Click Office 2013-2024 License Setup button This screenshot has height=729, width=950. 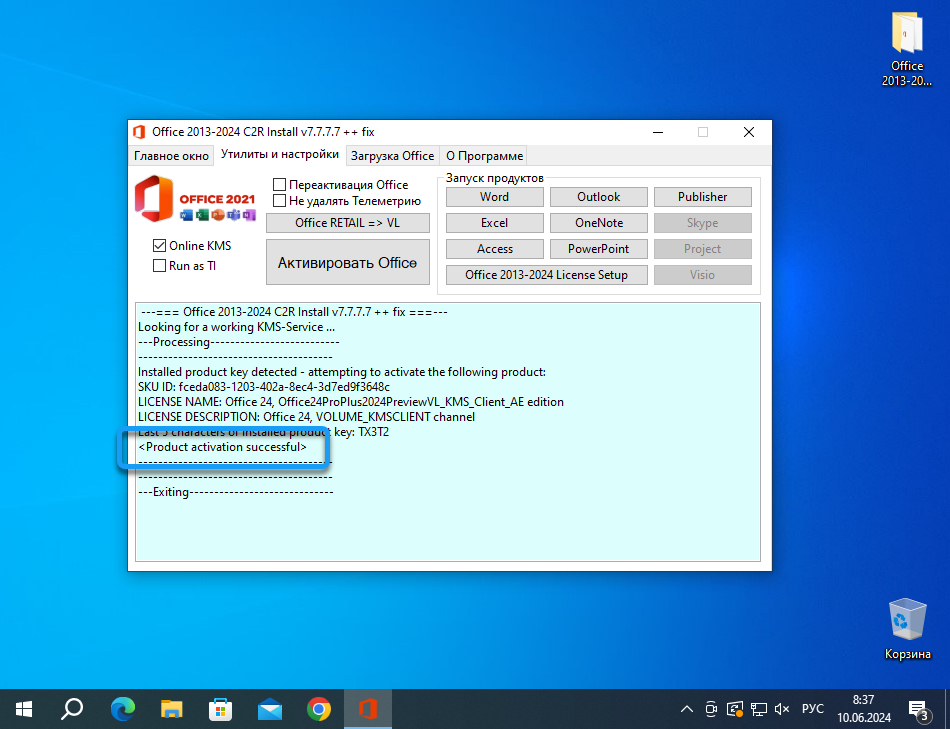(546, 275)
